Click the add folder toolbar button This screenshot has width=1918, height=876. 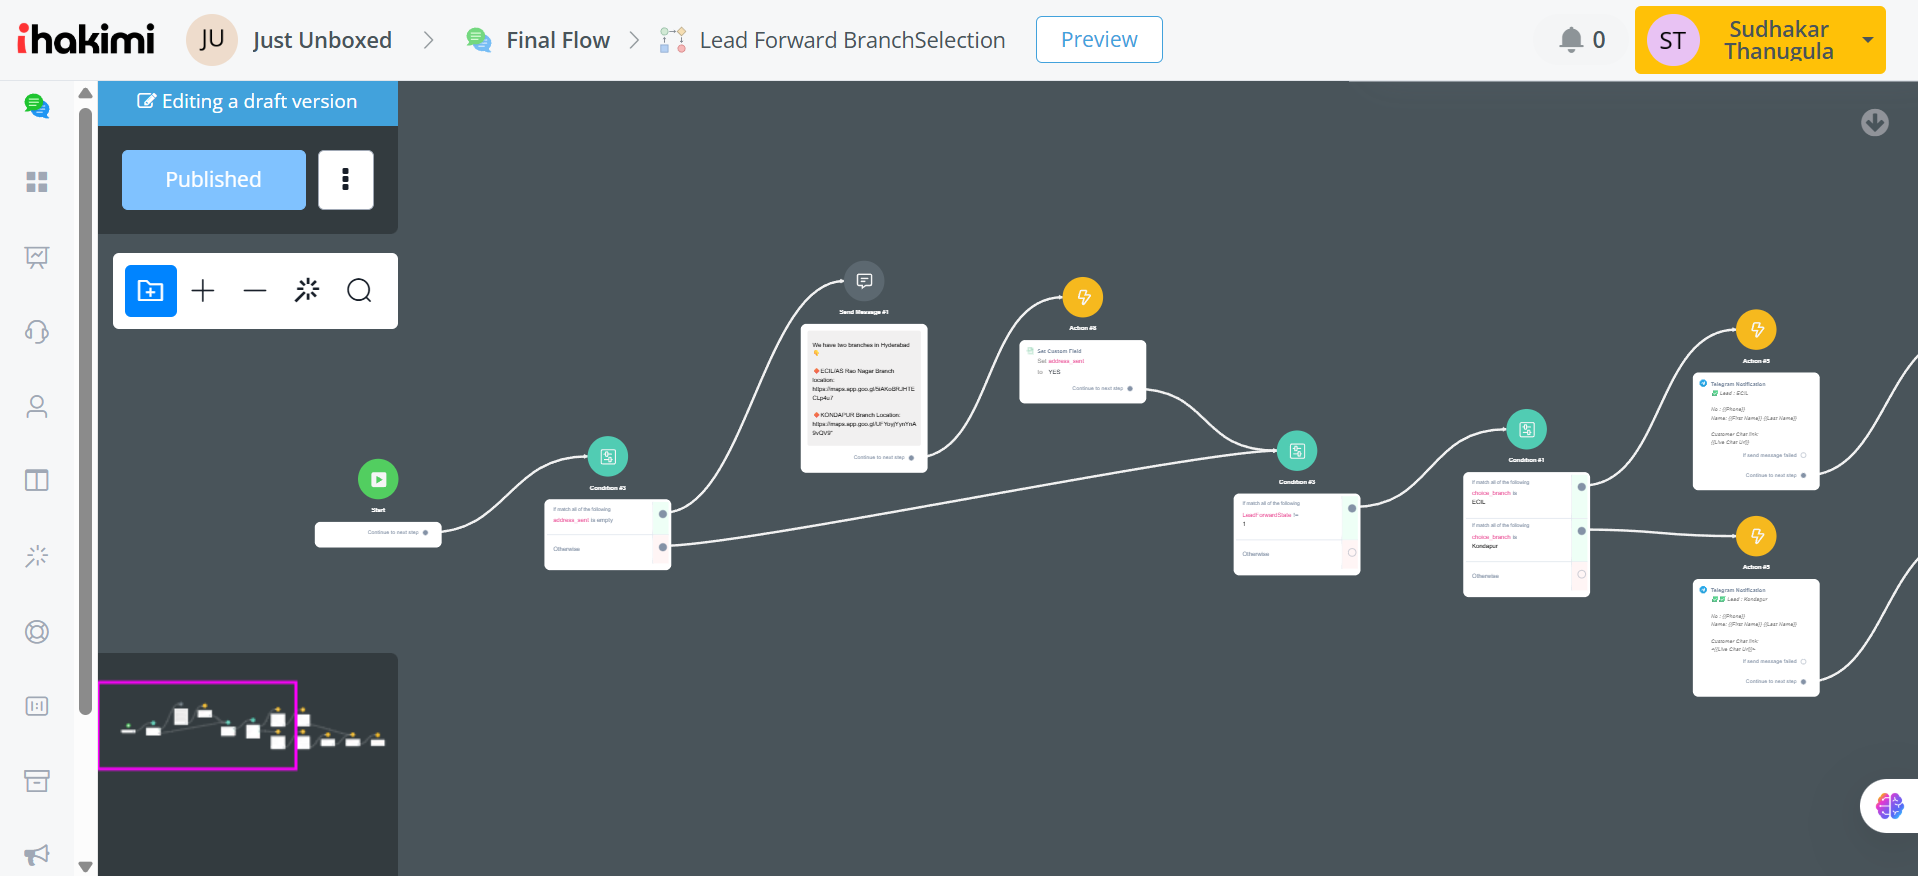click(151, 291)
